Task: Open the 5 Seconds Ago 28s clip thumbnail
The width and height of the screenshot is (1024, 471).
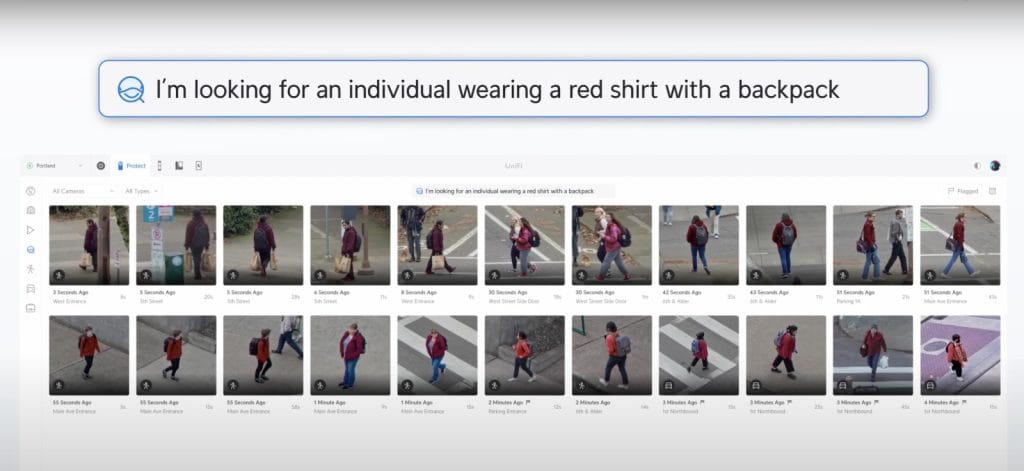Action: coord(263,245)
